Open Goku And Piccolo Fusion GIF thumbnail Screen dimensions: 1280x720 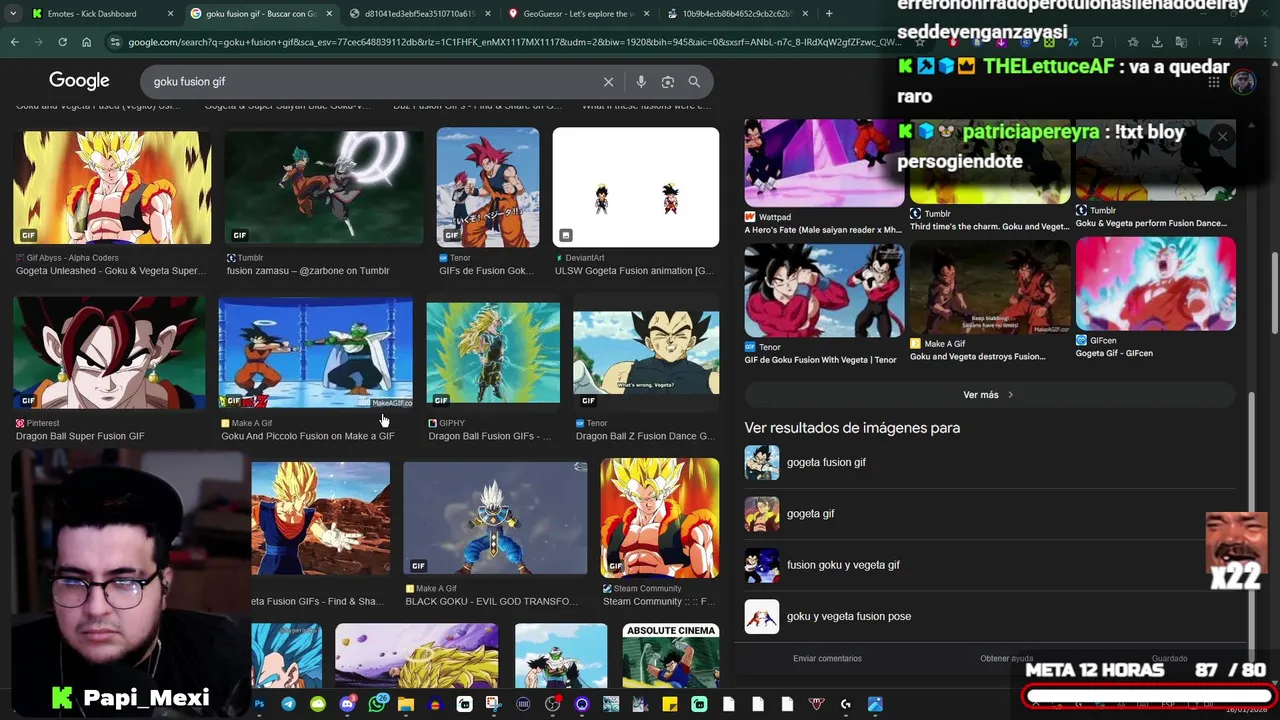click(x=316, y=353)
